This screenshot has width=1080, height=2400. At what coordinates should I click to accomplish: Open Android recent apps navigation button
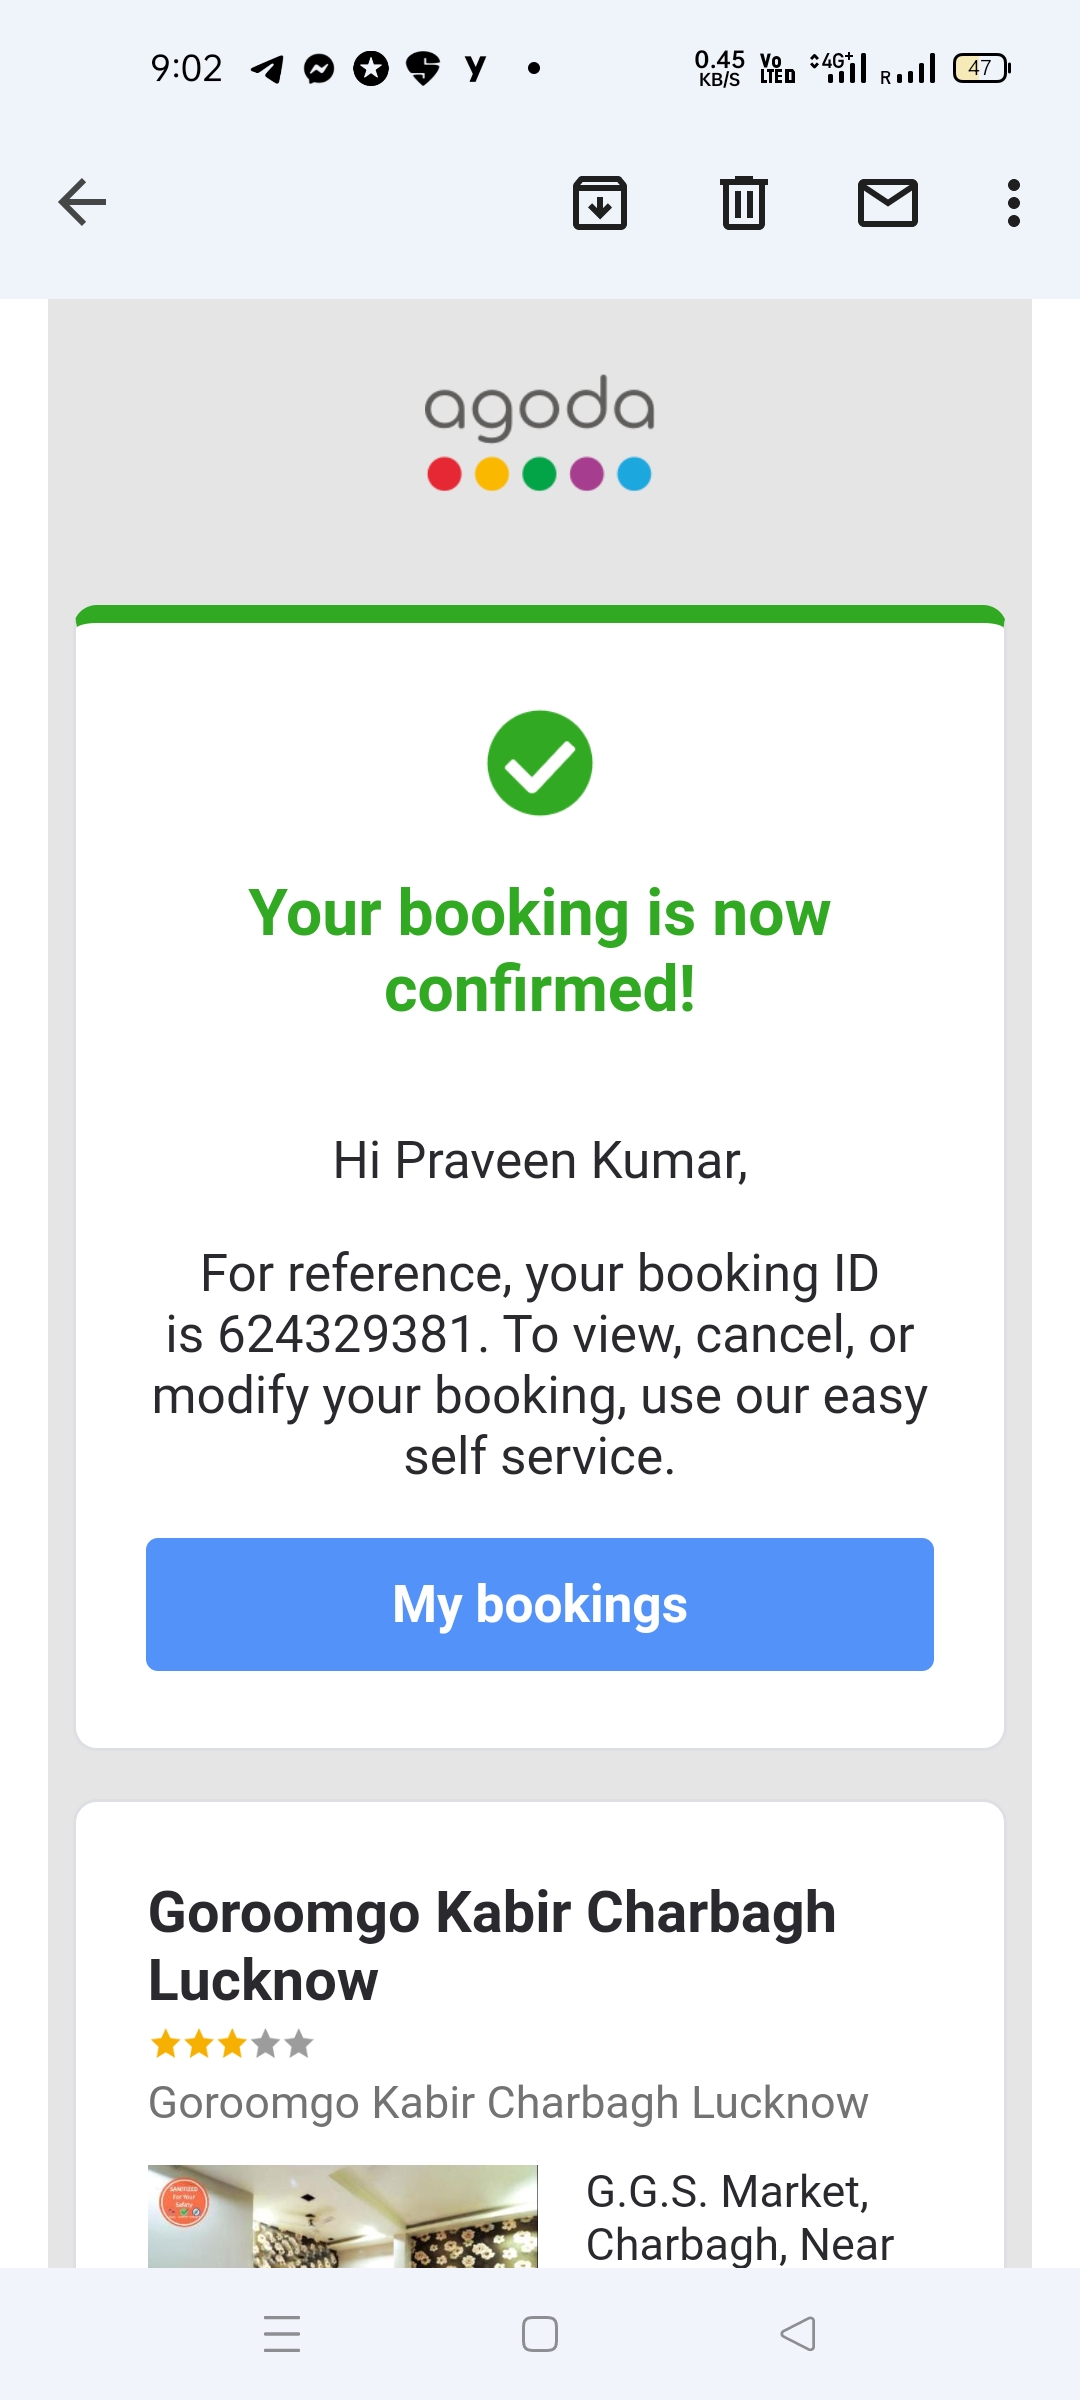pos(282,2334)
